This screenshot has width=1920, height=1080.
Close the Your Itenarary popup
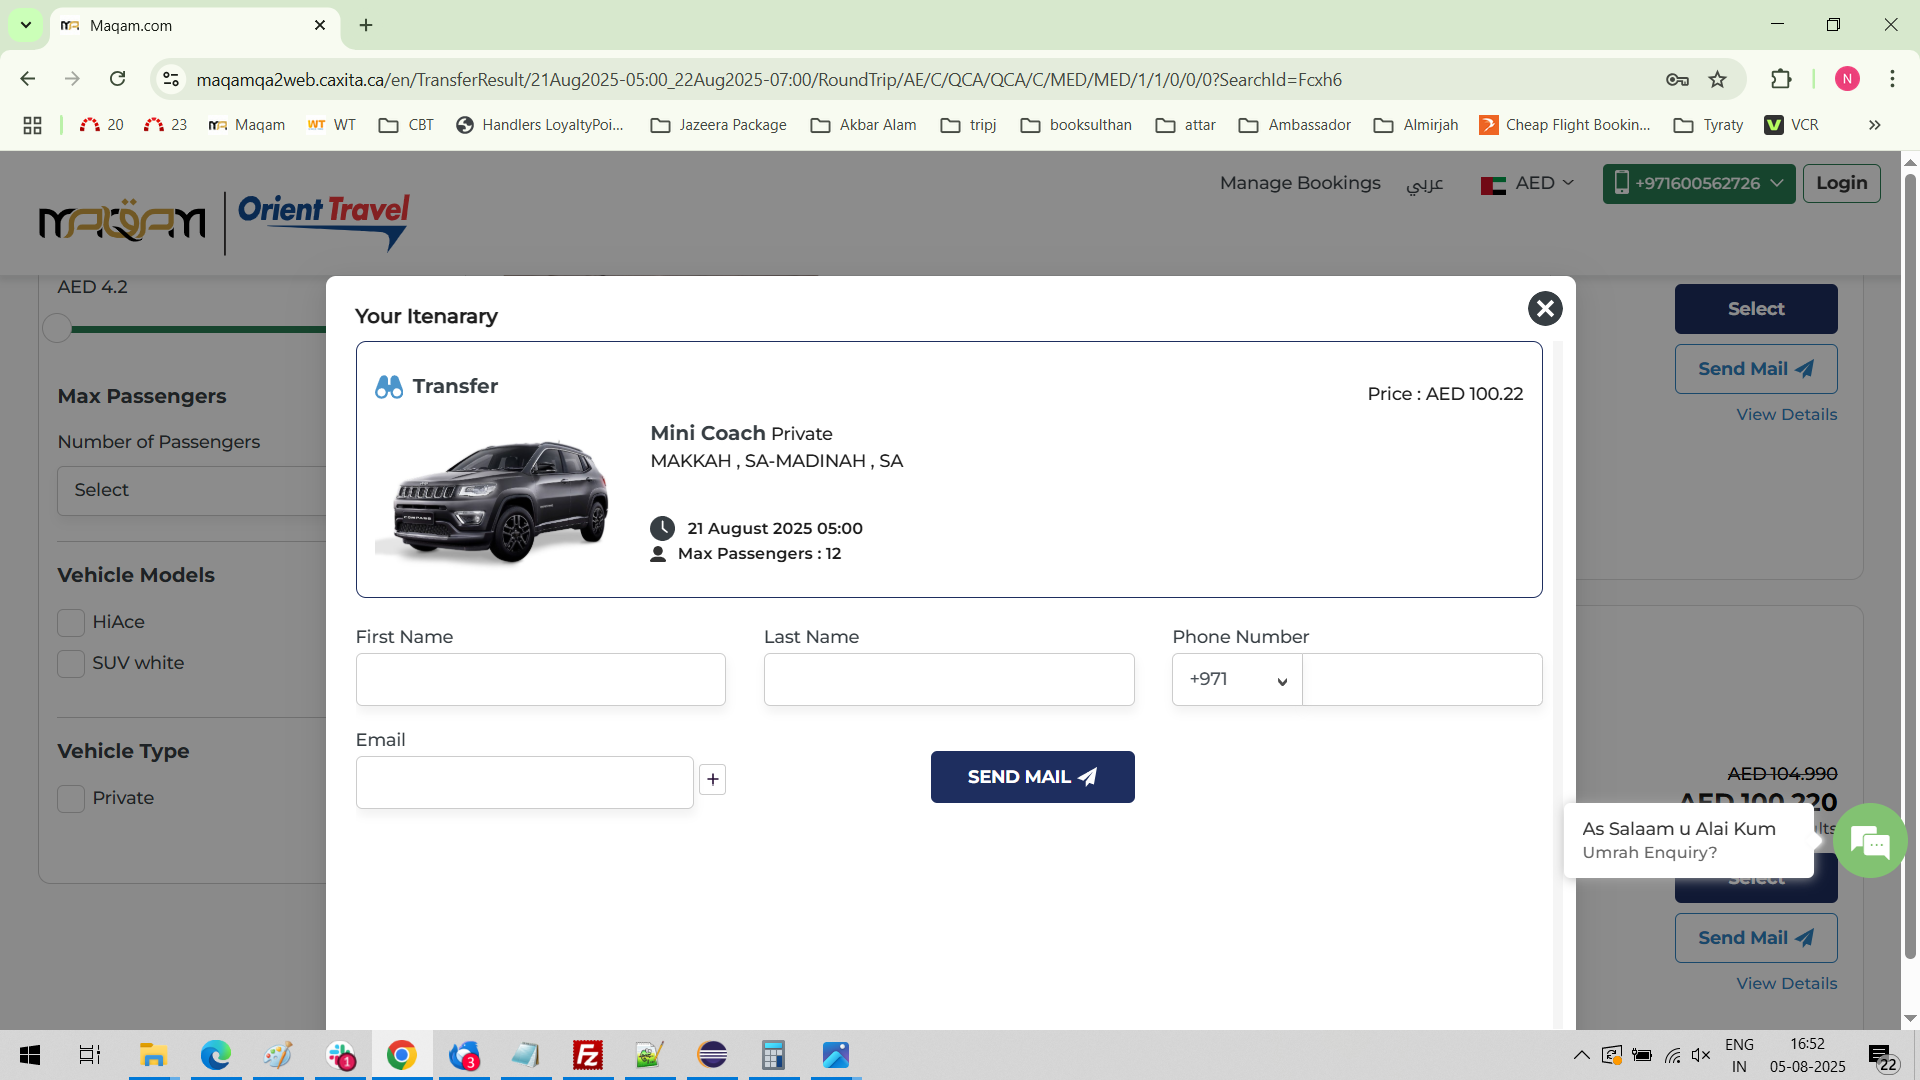coord(1544,308)
